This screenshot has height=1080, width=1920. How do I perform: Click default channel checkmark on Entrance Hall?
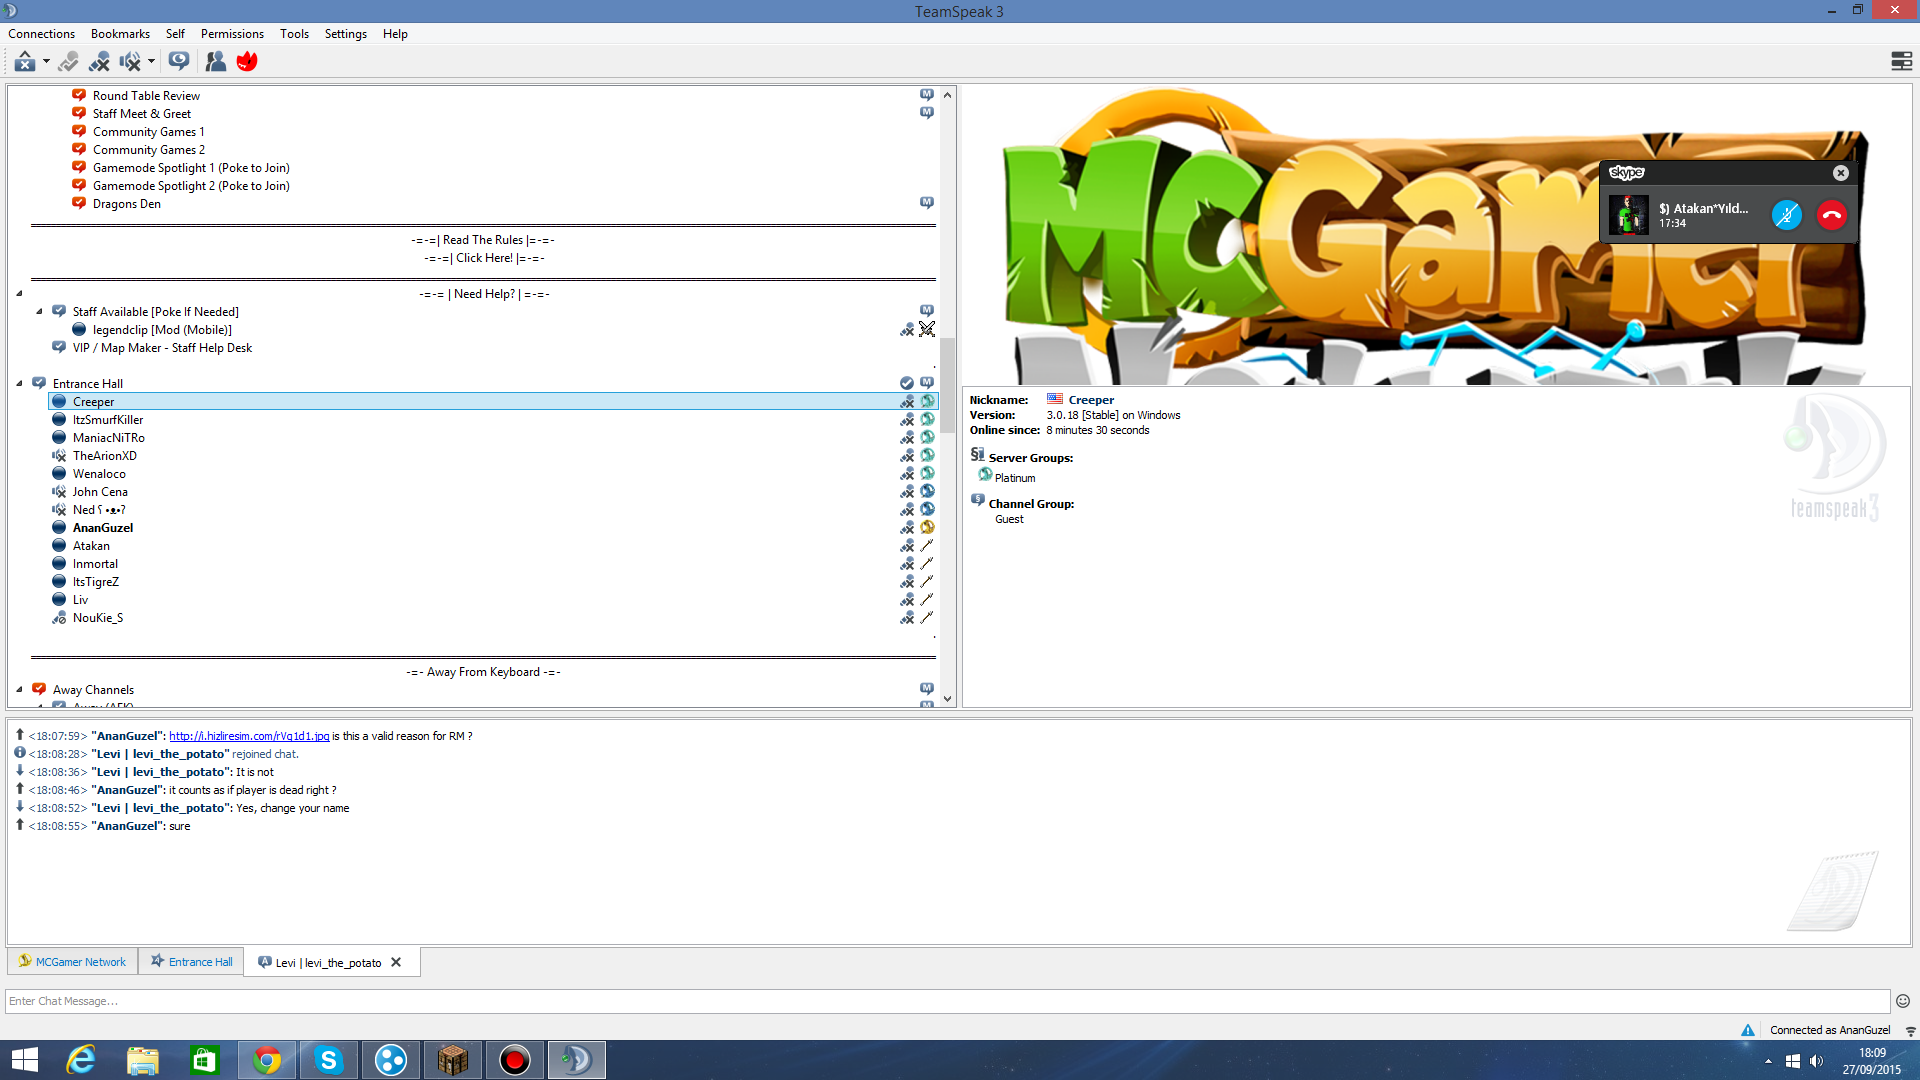[x=906, y=383]
